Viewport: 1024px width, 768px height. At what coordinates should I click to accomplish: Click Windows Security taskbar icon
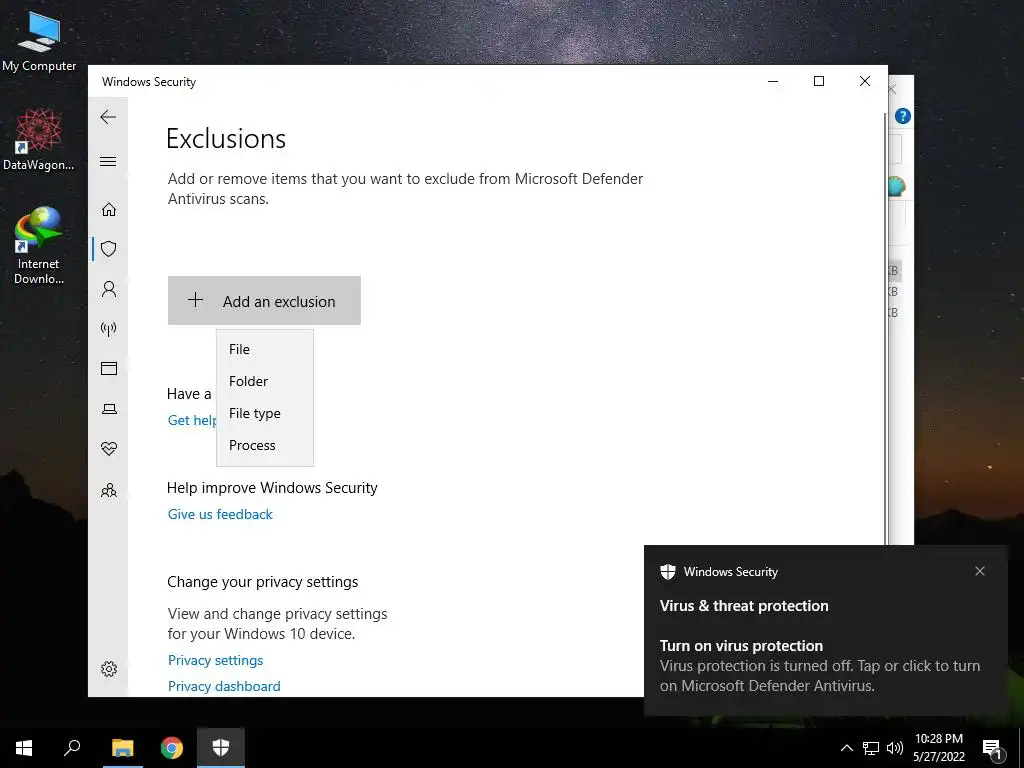[x=221, y=748]
